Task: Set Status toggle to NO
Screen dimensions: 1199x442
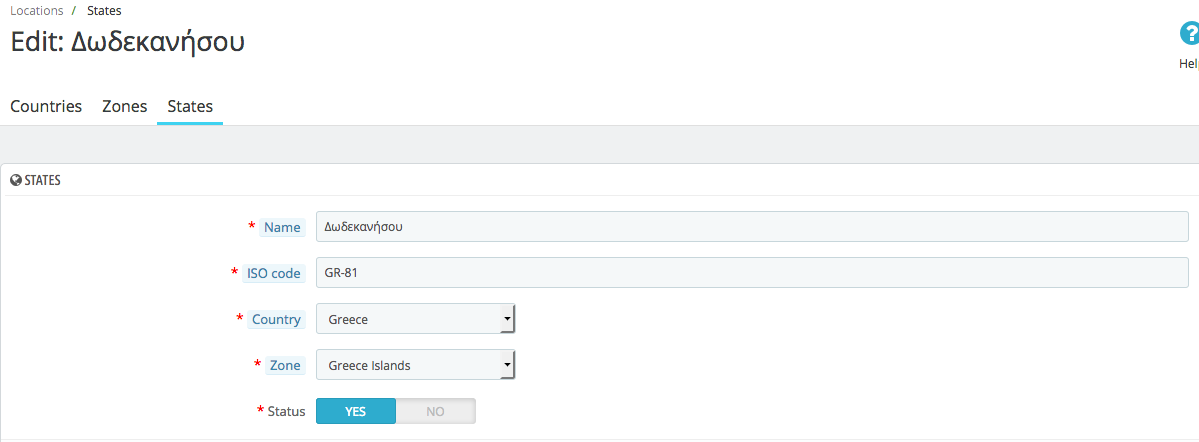Action: (435, 411)
